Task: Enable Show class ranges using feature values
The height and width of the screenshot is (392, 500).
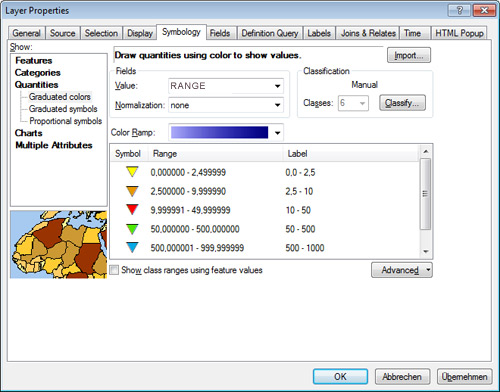Action: pyautogui.click(x=114, y=270)
